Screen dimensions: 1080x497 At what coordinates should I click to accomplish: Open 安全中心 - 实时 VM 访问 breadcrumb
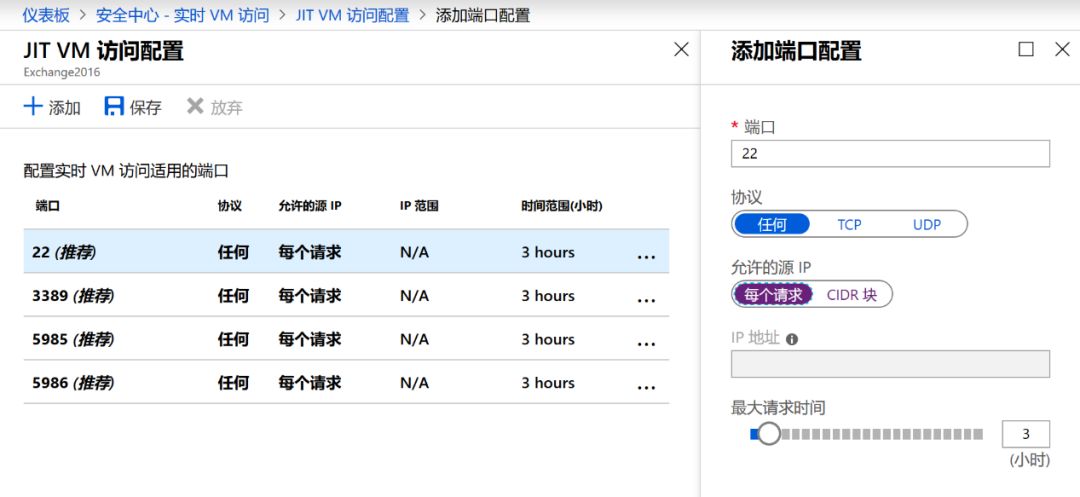tap(182, 15)
